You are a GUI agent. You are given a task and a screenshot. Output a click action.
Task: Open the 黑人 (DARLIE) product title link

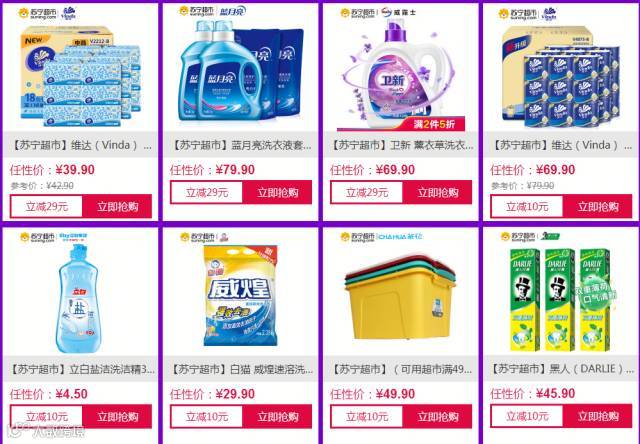click(x=562, y=369)
